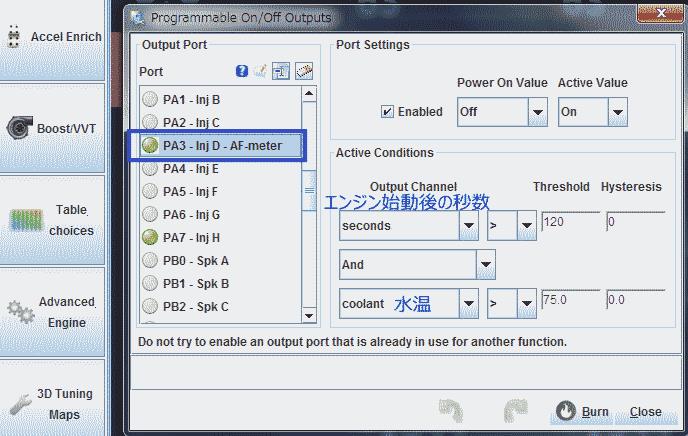Click the redo arrow icon at the bottom

click(x=516, y=411)
